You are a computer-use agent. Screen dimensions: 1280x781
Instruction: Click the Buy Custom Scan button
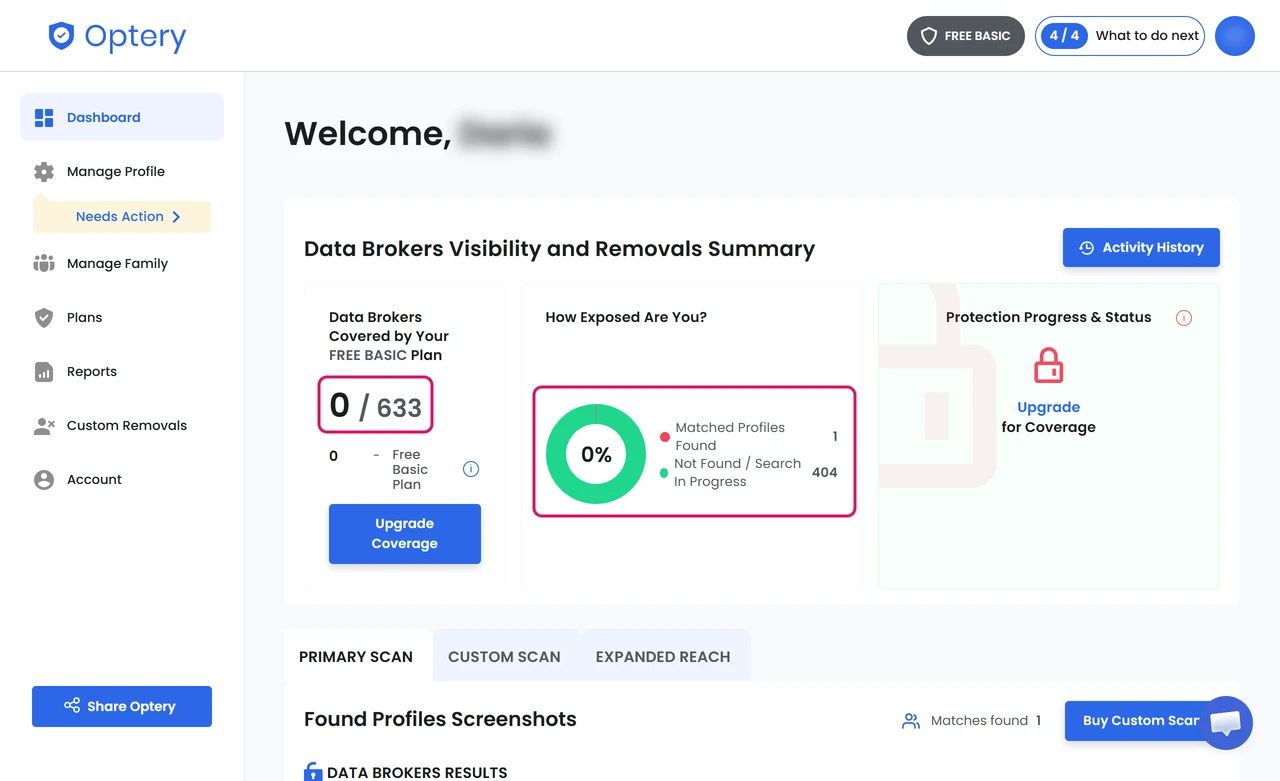1141,721
